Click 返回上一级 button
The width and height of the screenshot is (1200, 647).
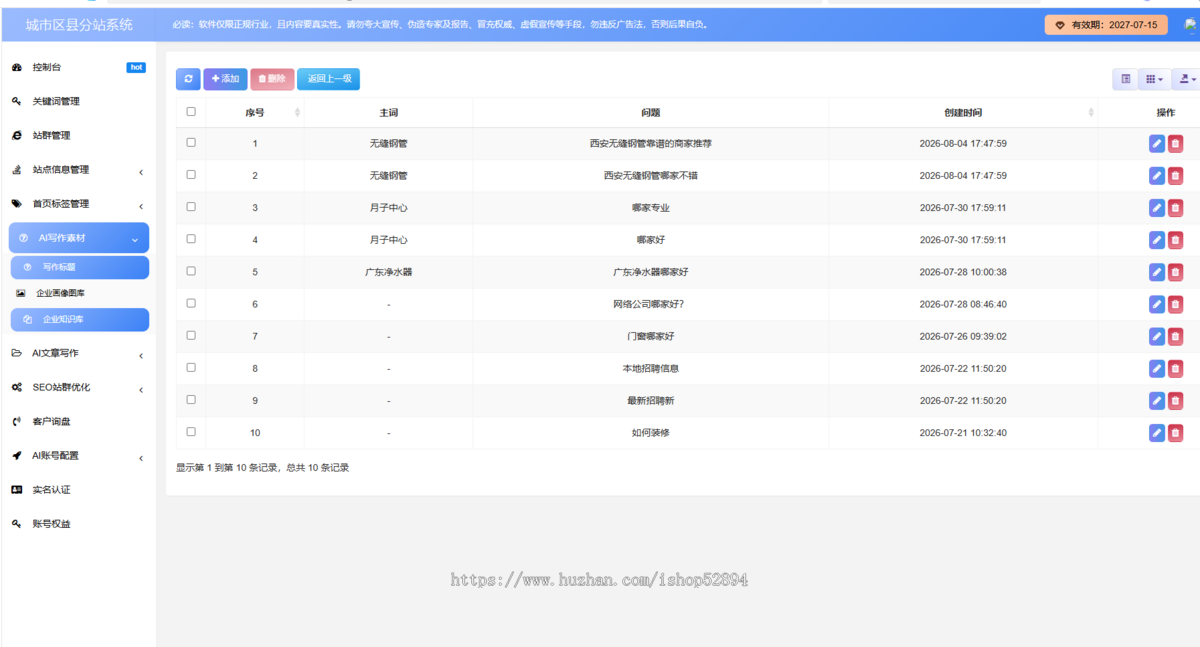coord(328,79)
